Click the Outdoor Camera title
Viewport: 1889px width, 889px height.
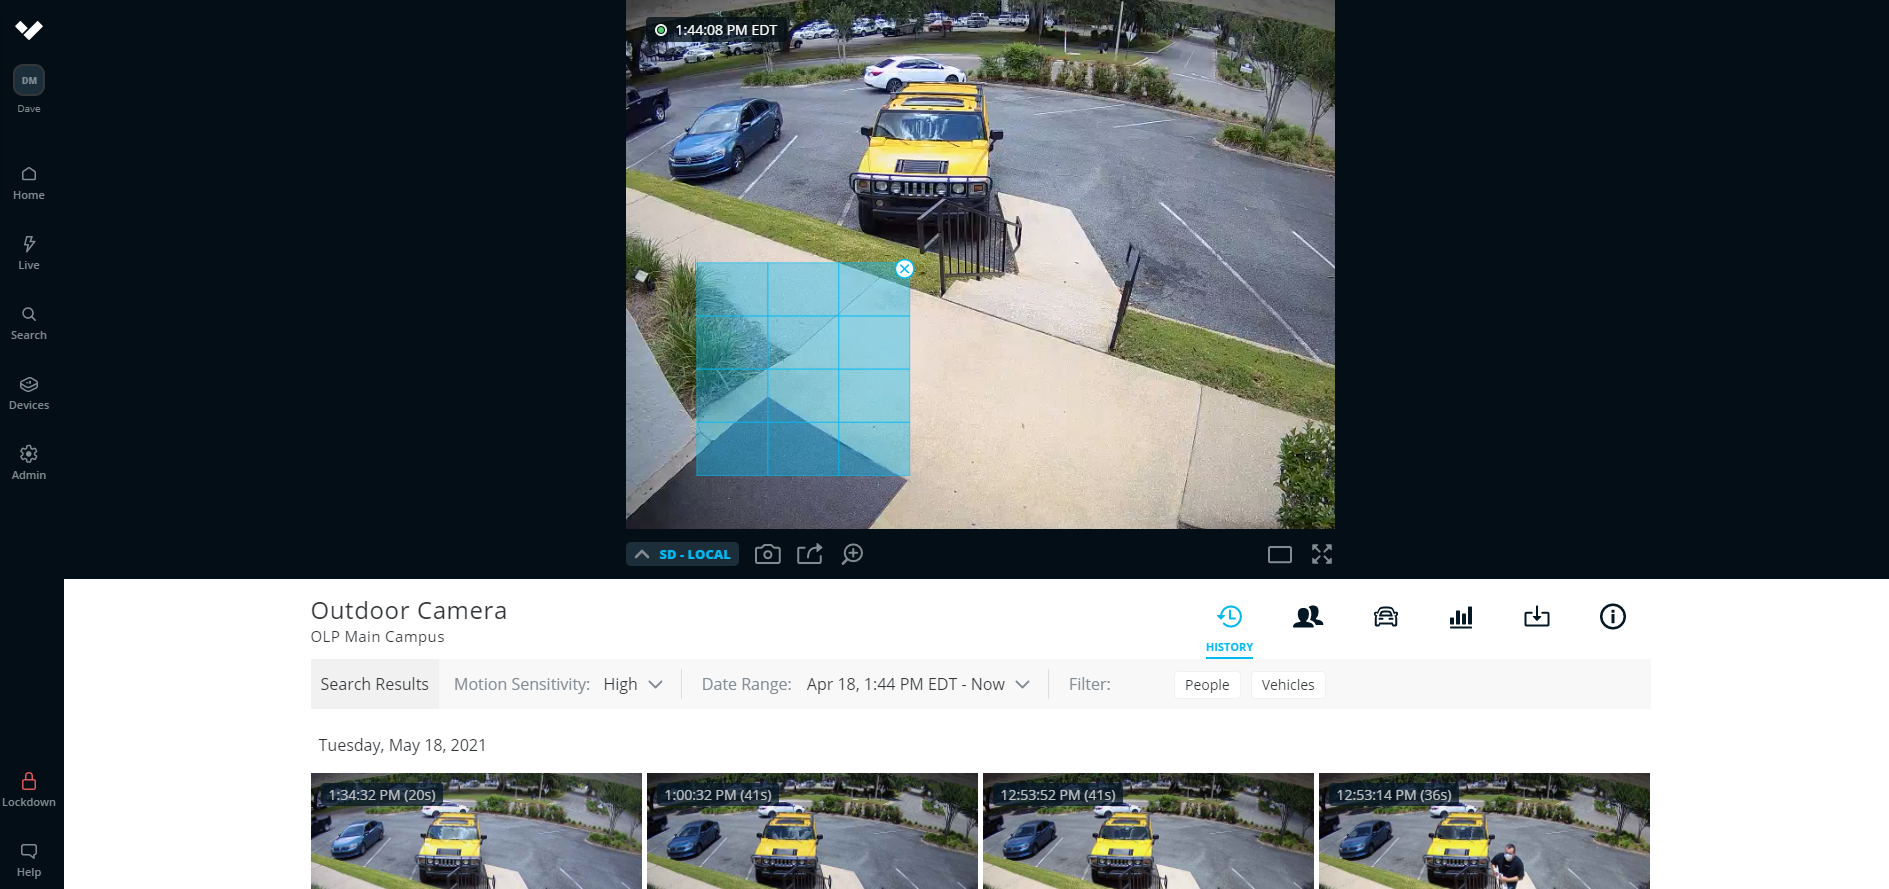(x=409, y=610)
